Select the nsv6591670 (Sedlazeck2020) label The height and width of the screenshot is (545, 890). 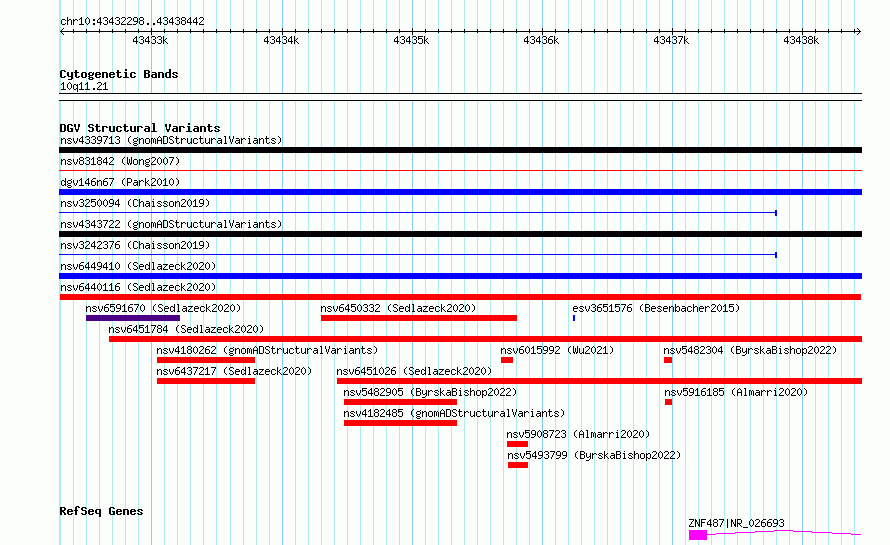163,308
